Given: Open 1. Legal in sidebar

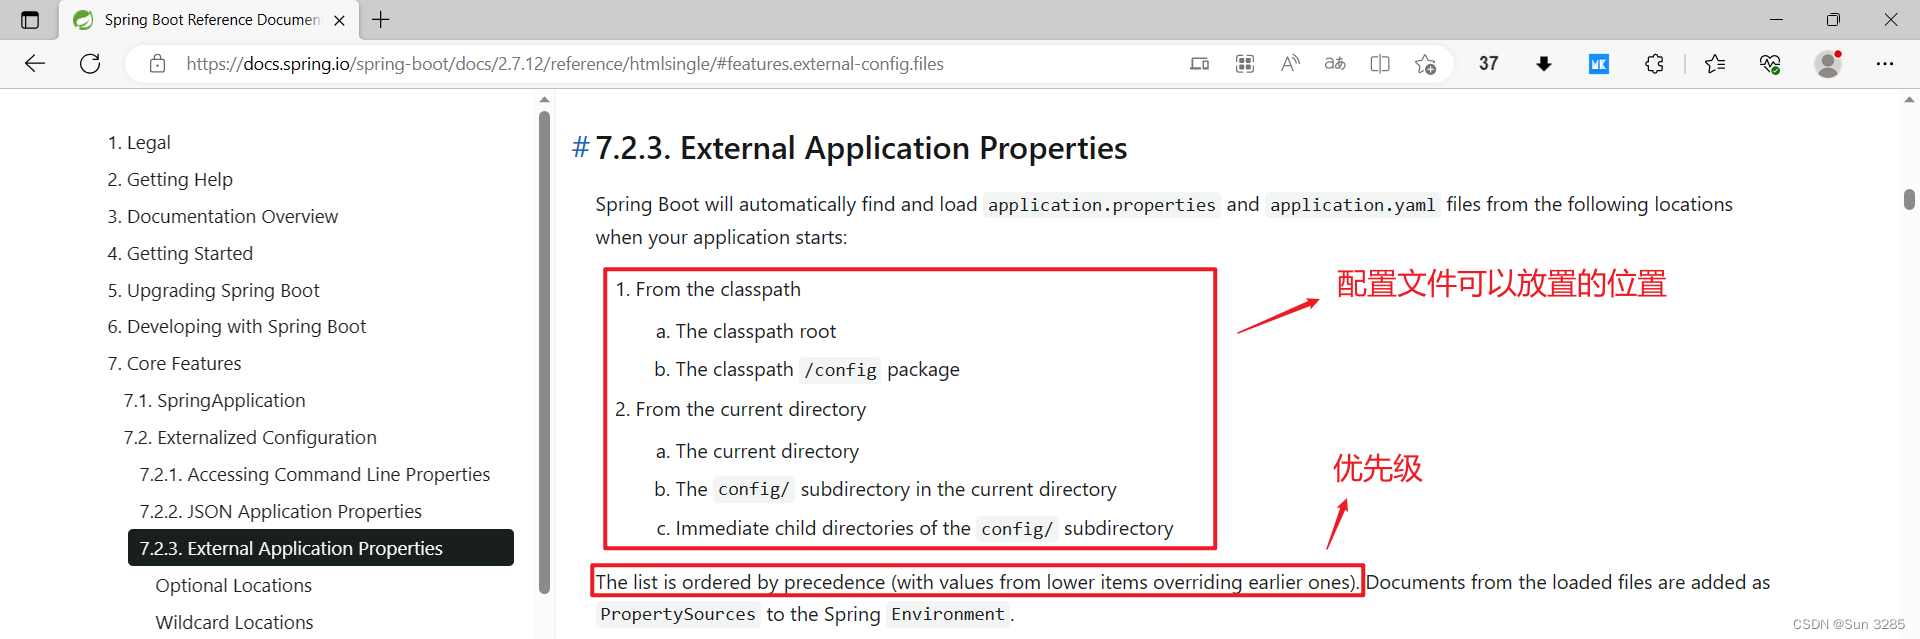Looking at the screenshot, I should coord(139,143).
